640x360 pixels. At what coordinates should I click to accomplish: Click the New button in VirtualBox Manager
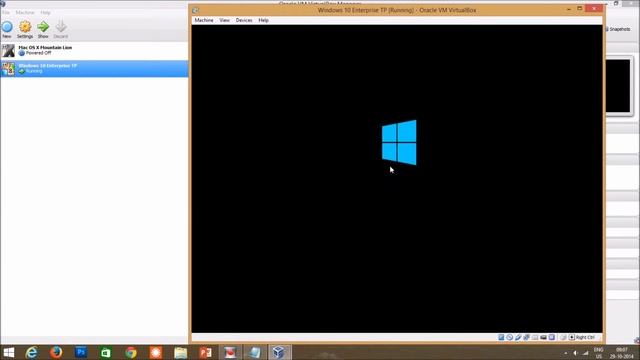point(7,29)
